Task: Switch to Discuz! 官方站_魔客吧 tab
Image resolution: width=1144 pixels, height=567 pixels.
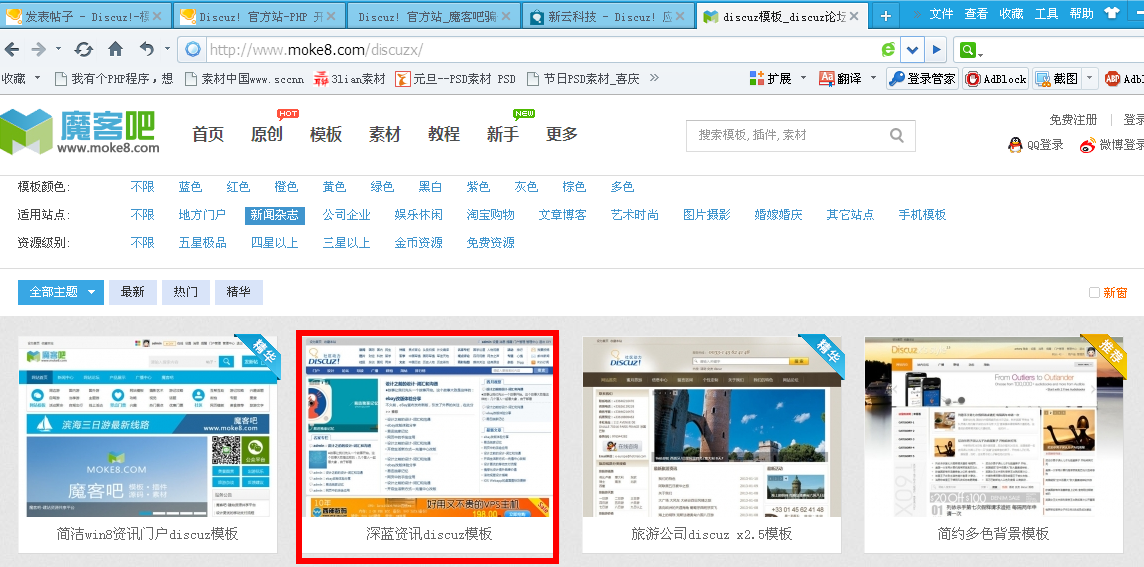Action: click(434, 15)
